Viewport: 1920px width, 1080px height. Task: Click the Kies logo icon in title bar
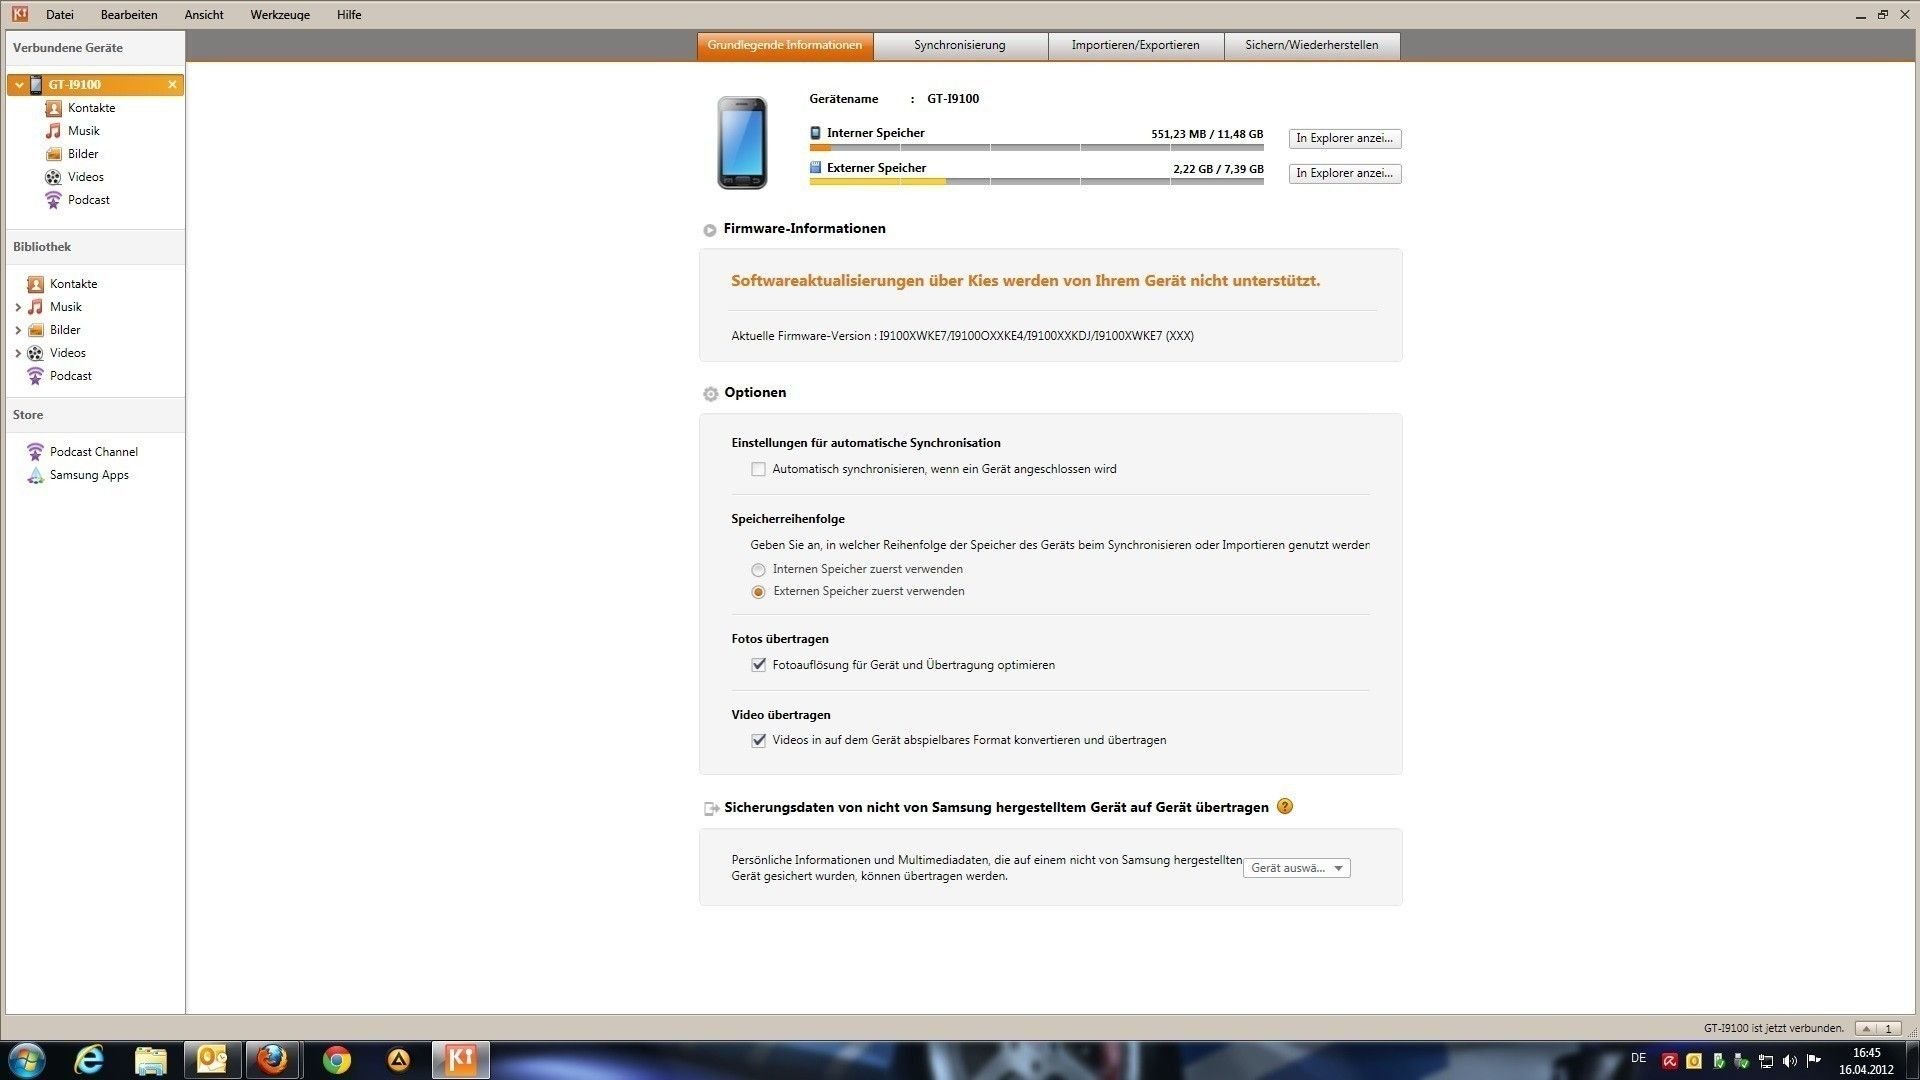point(19,14)
